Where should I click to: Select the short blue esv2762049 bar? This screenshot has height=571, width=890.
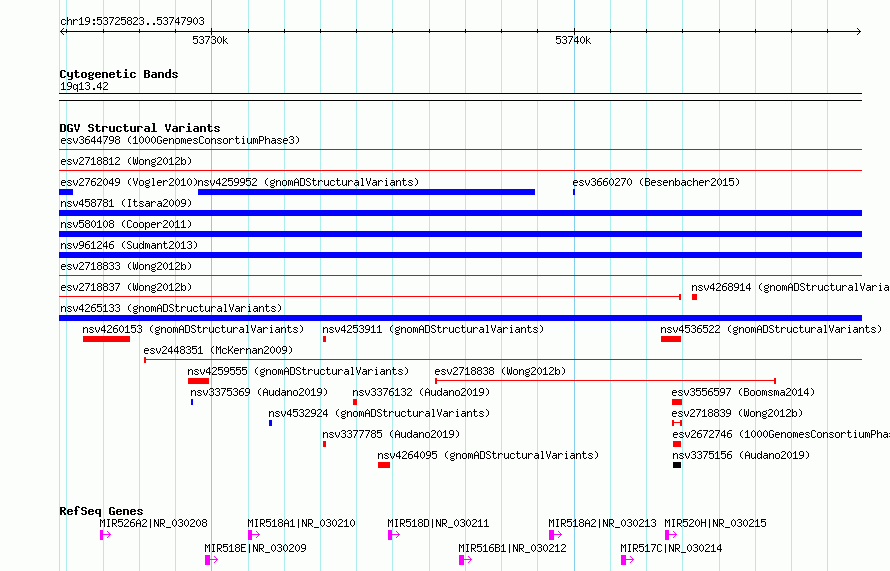click(66, 192)
